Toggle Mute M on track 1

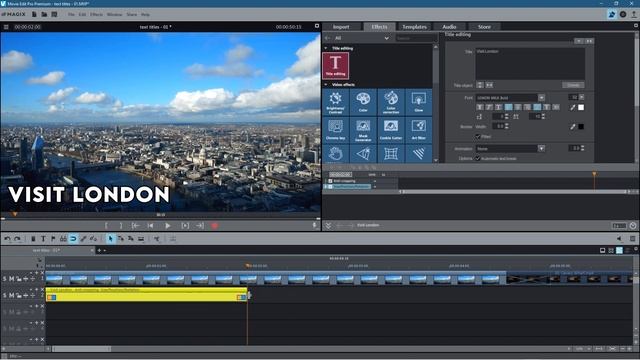[11, 279]
